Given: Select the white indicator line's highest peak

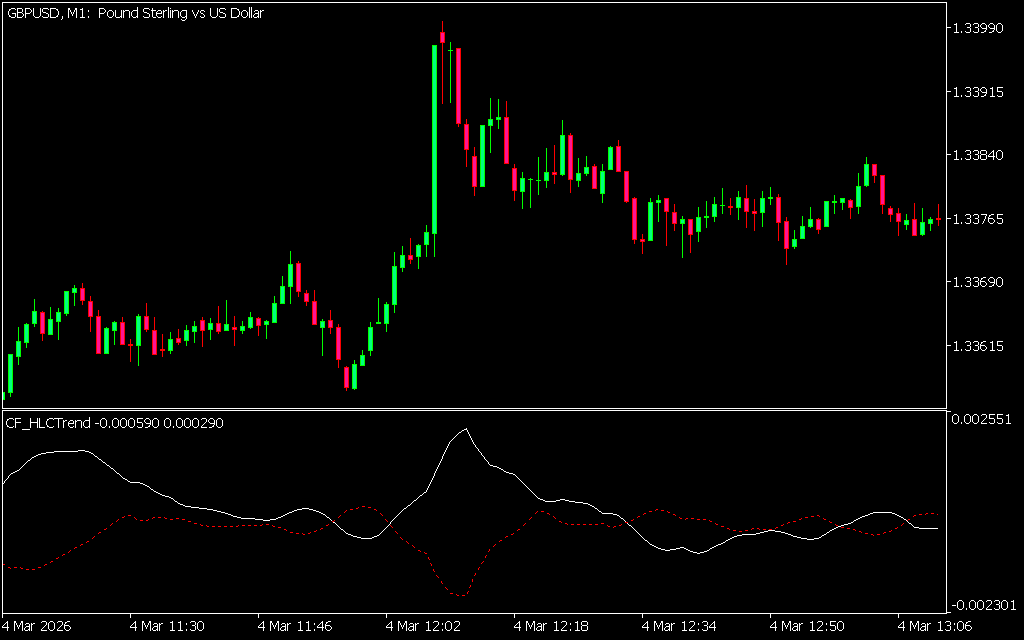Looking at the screenshot, I should tap(464, 429).
